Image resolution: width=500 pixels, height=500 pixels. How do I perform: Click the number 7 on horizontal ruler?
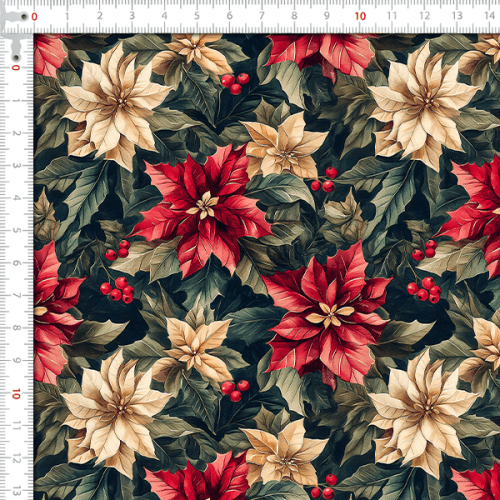[x=262, y=16]
